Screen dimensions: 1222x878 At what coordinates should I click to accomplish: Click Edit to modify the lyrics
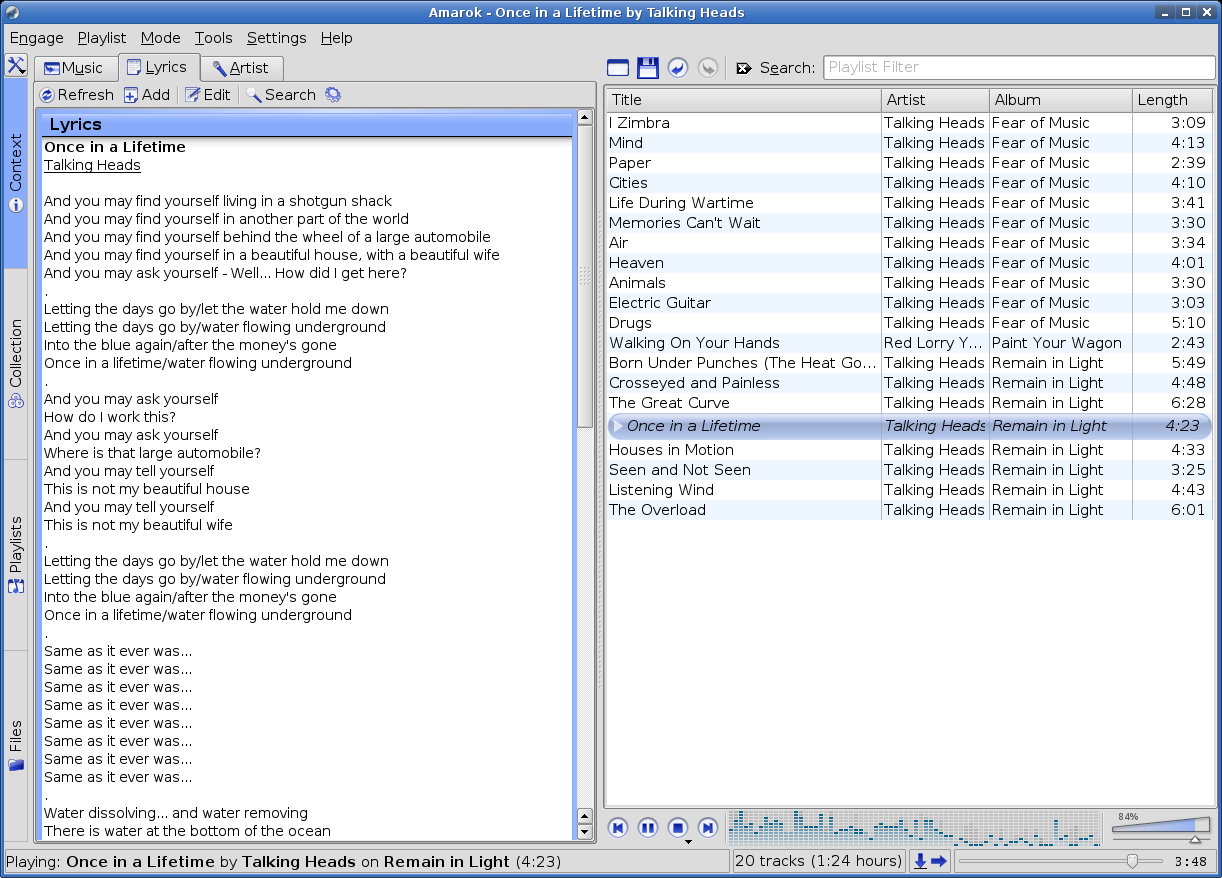(208, 95)
